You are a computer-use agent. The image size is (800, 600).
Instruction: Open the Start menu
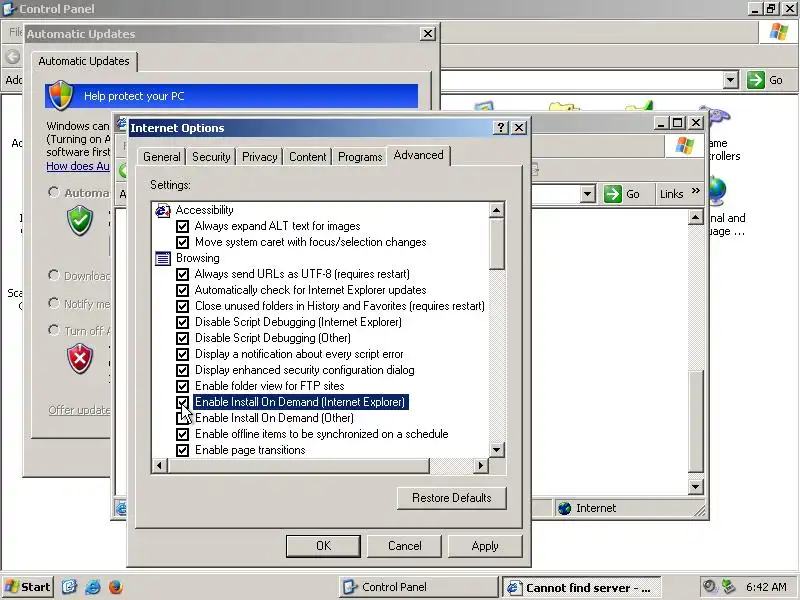coord(28,587)
